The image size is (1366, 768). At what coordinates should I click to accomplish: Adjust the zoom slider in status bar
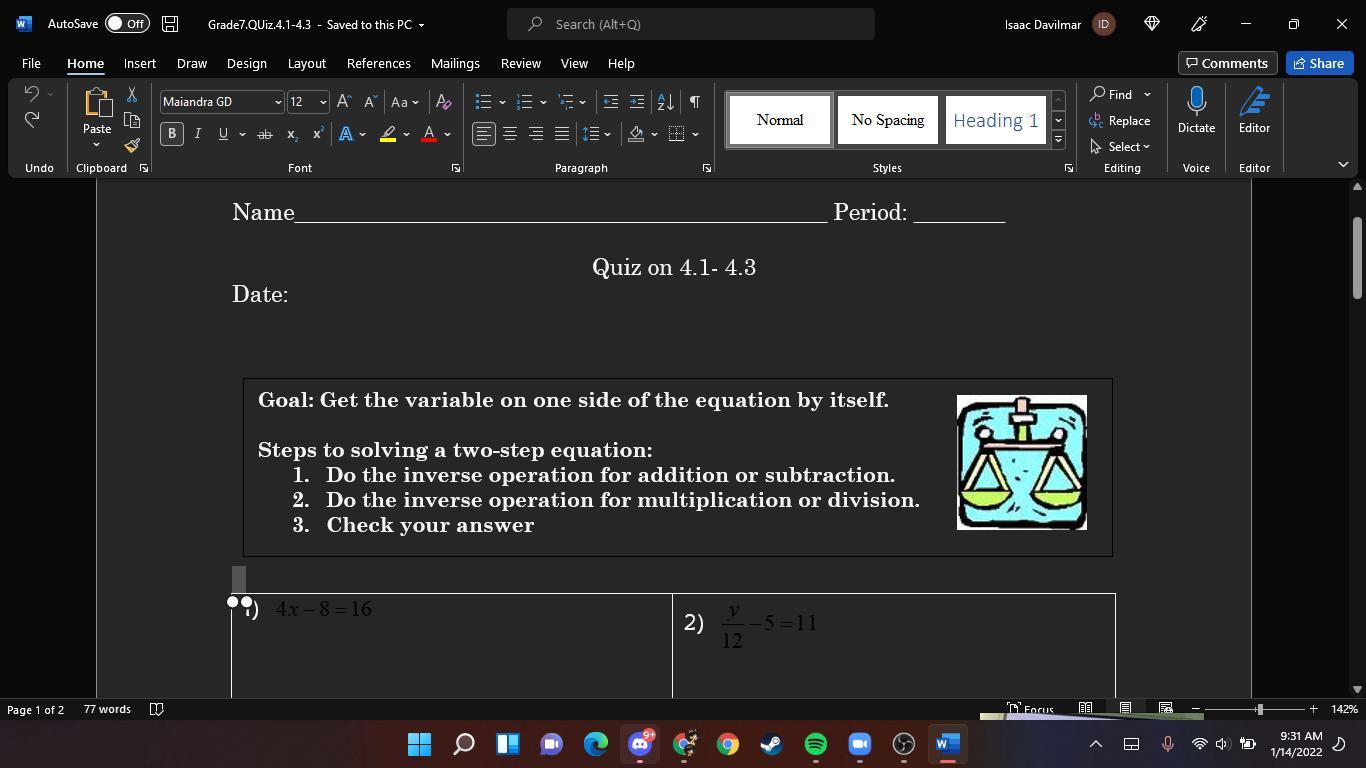1259,709
